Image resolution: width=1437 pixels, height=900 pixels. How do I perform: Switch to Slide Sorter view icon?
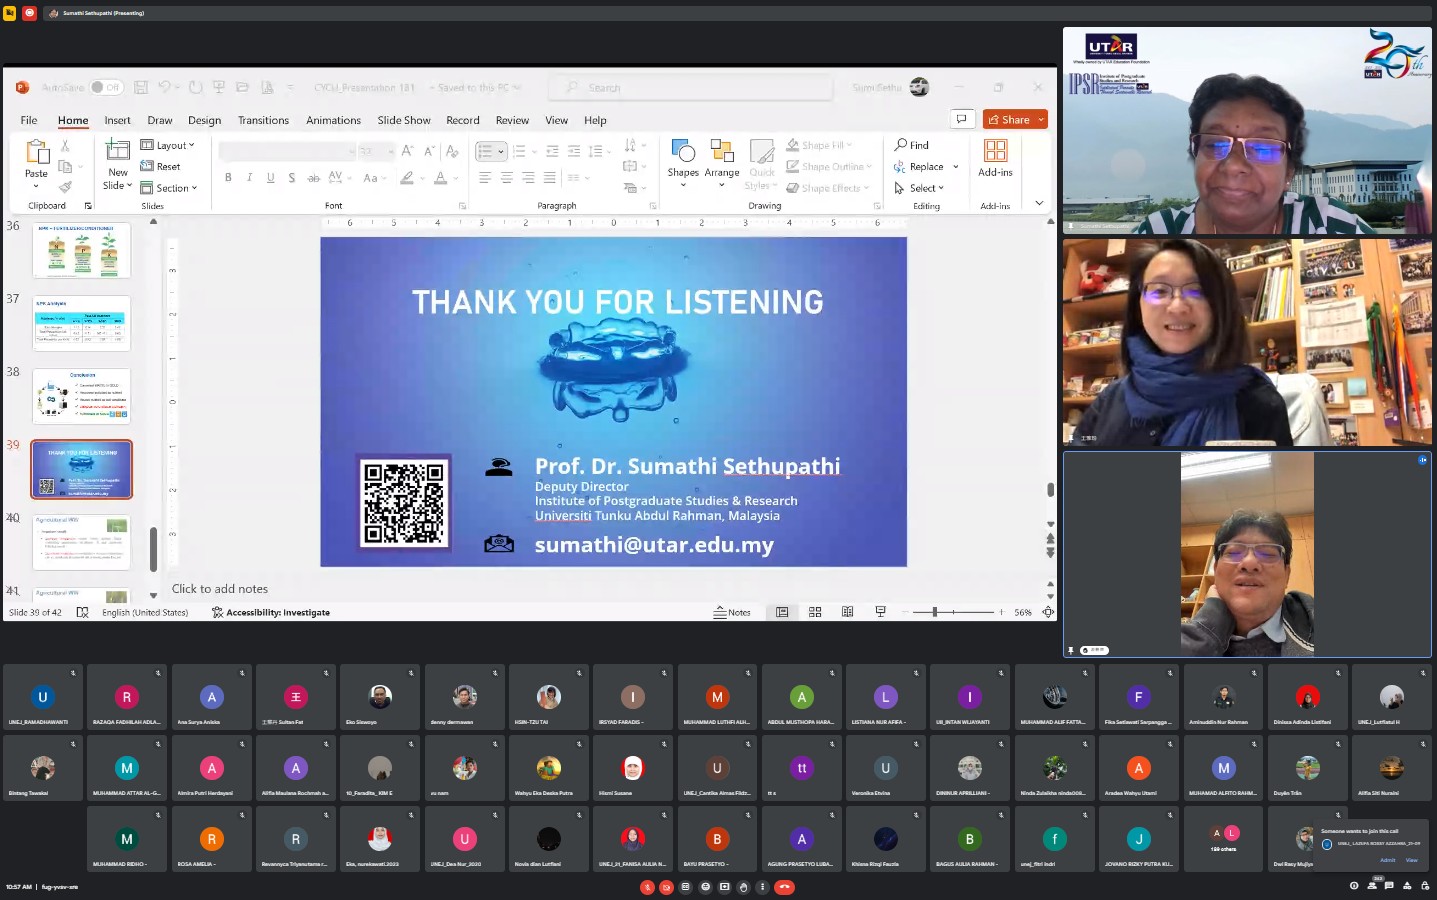[x=815, y=612]
